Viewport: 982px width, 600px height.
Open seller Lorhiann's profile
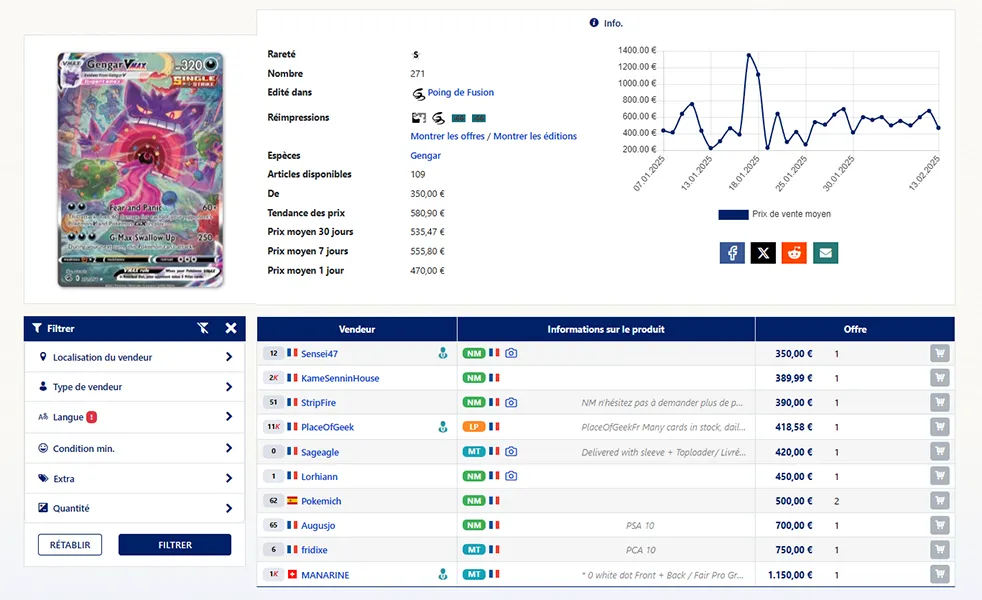point(319,476)
